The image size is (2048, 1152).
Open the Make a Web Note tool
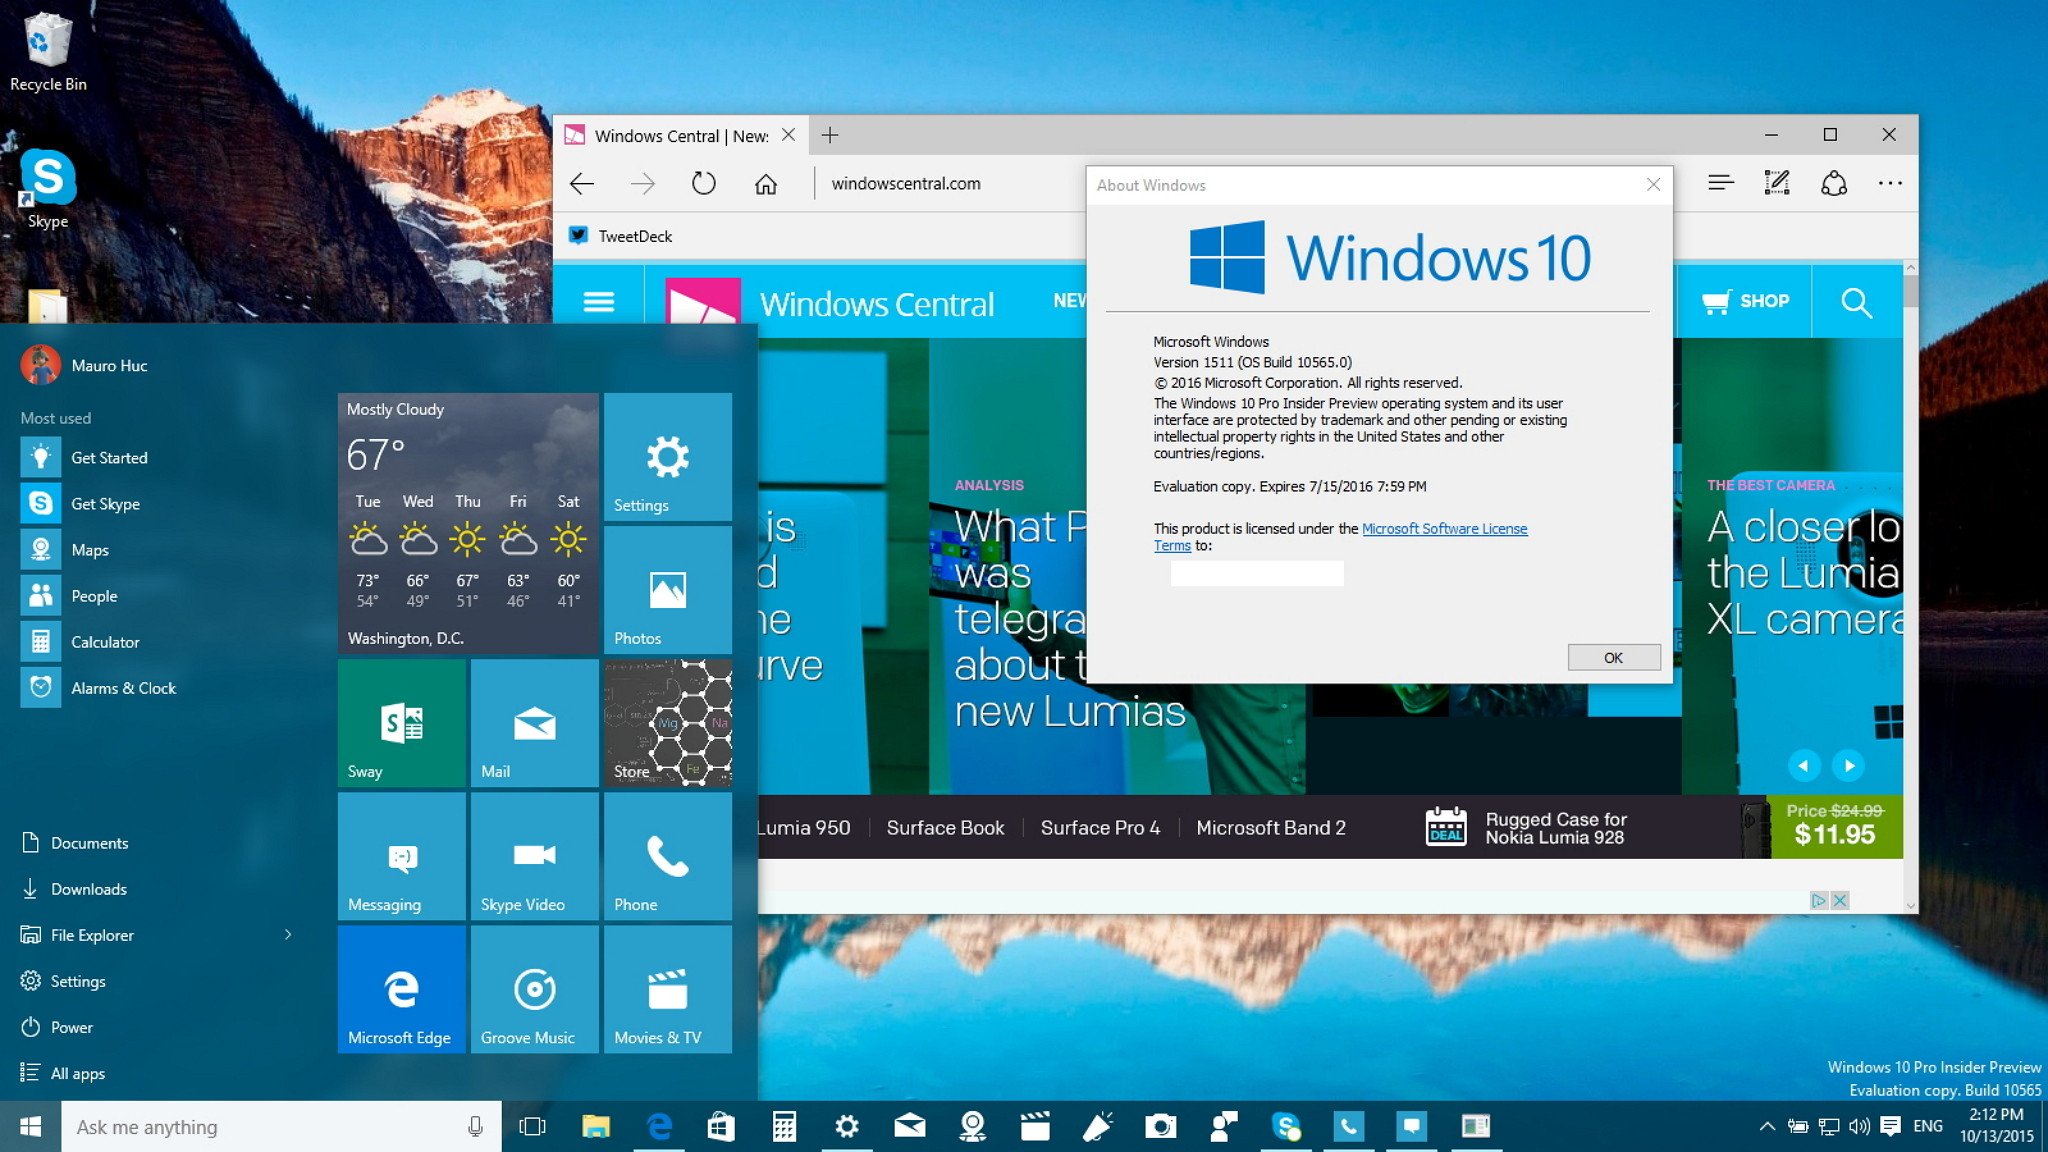(x=1777, y=183)
